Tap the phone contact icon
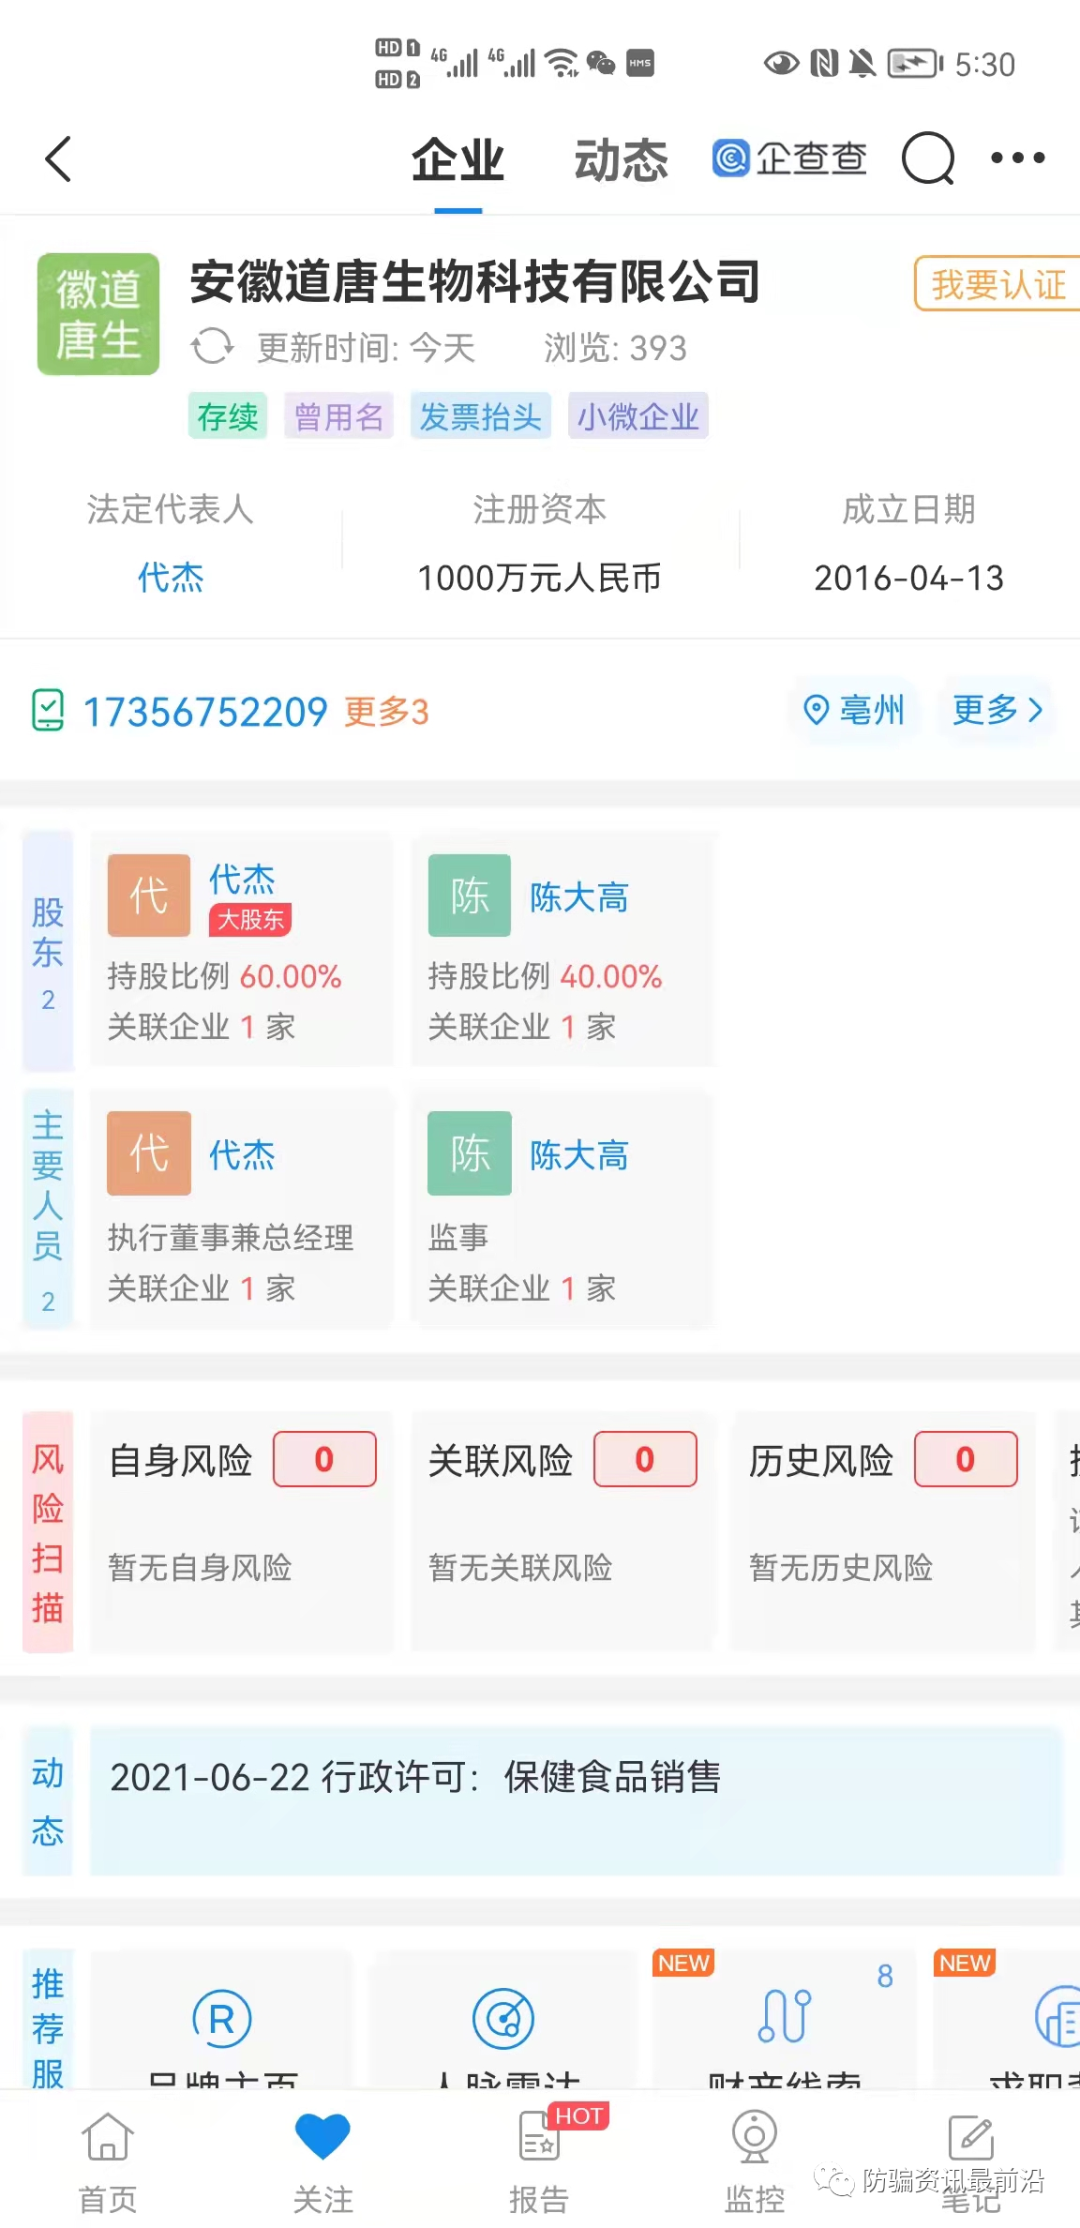The width and height of the screenshot is (1080, 2228). [48, 711]
